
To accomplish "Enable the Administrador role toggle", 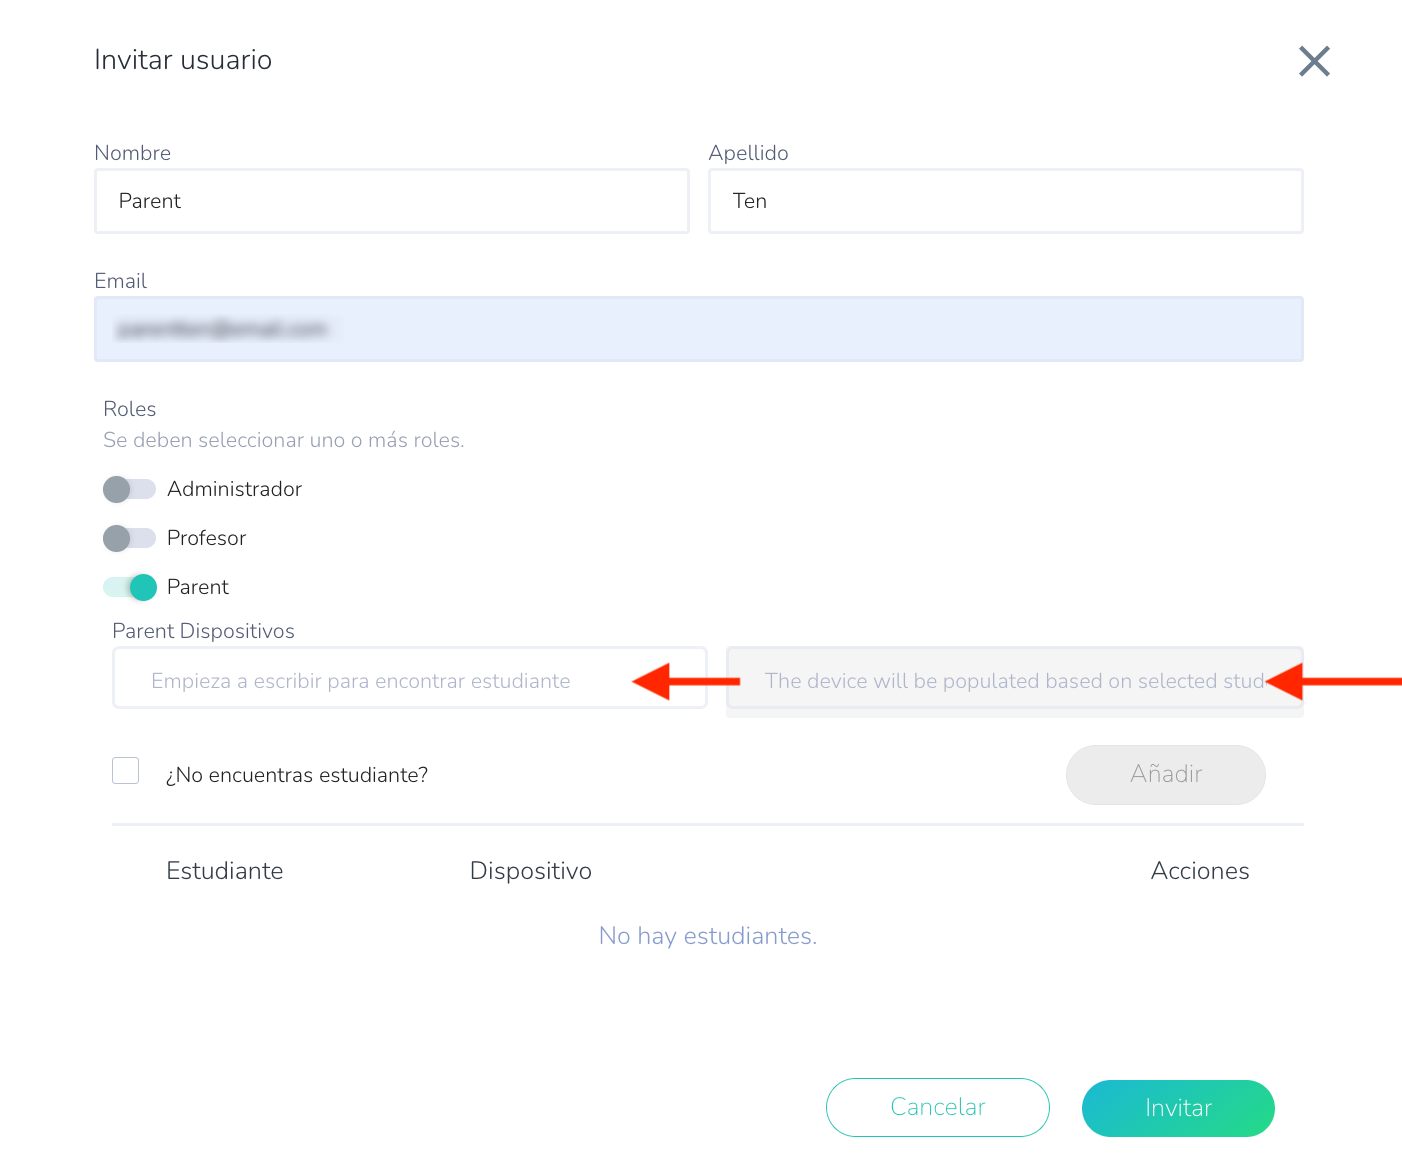I will coord(129,489).
